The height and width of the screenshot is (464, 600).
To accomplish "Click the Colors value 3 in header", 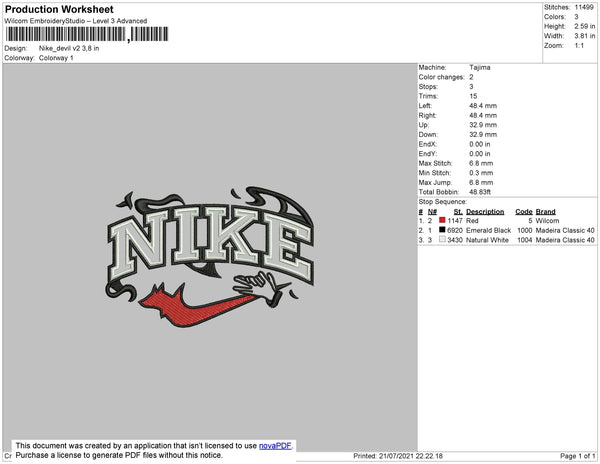I will pos(576,17).
